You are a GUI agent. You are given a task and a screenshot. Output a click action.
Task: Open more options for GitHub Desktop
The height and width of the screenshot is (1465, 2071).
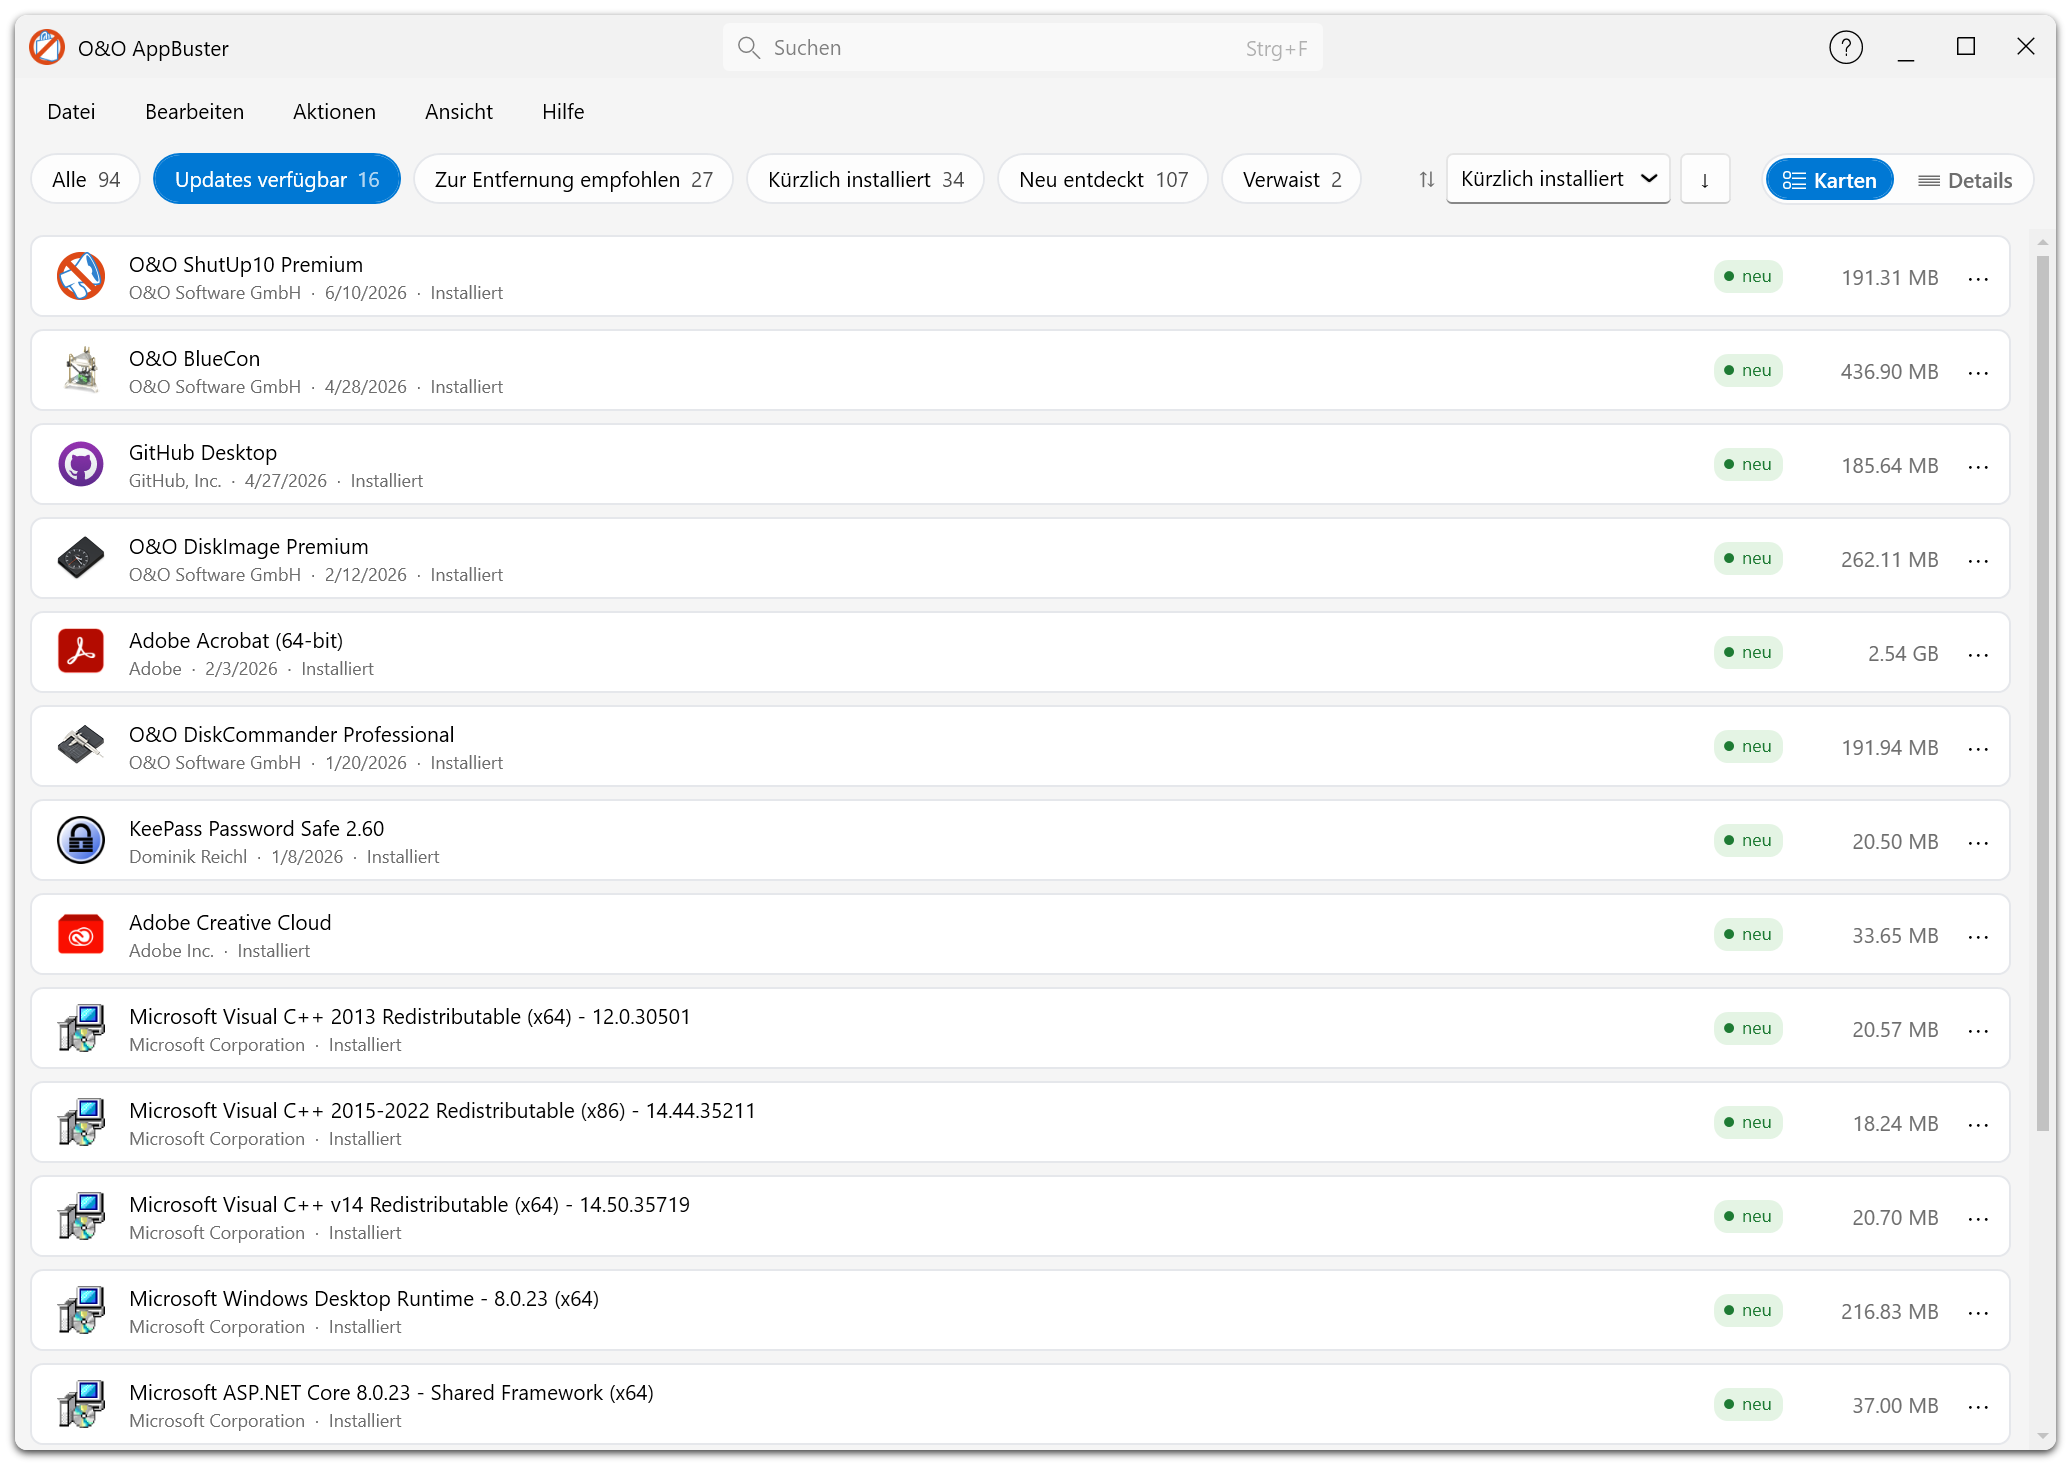coord(1978,466)
